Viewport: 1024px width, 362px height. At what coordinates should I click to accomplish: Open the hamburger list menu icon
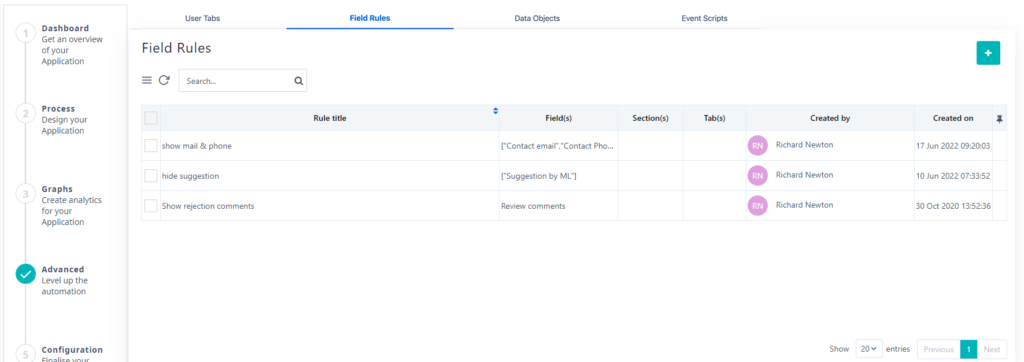[147, 80]
